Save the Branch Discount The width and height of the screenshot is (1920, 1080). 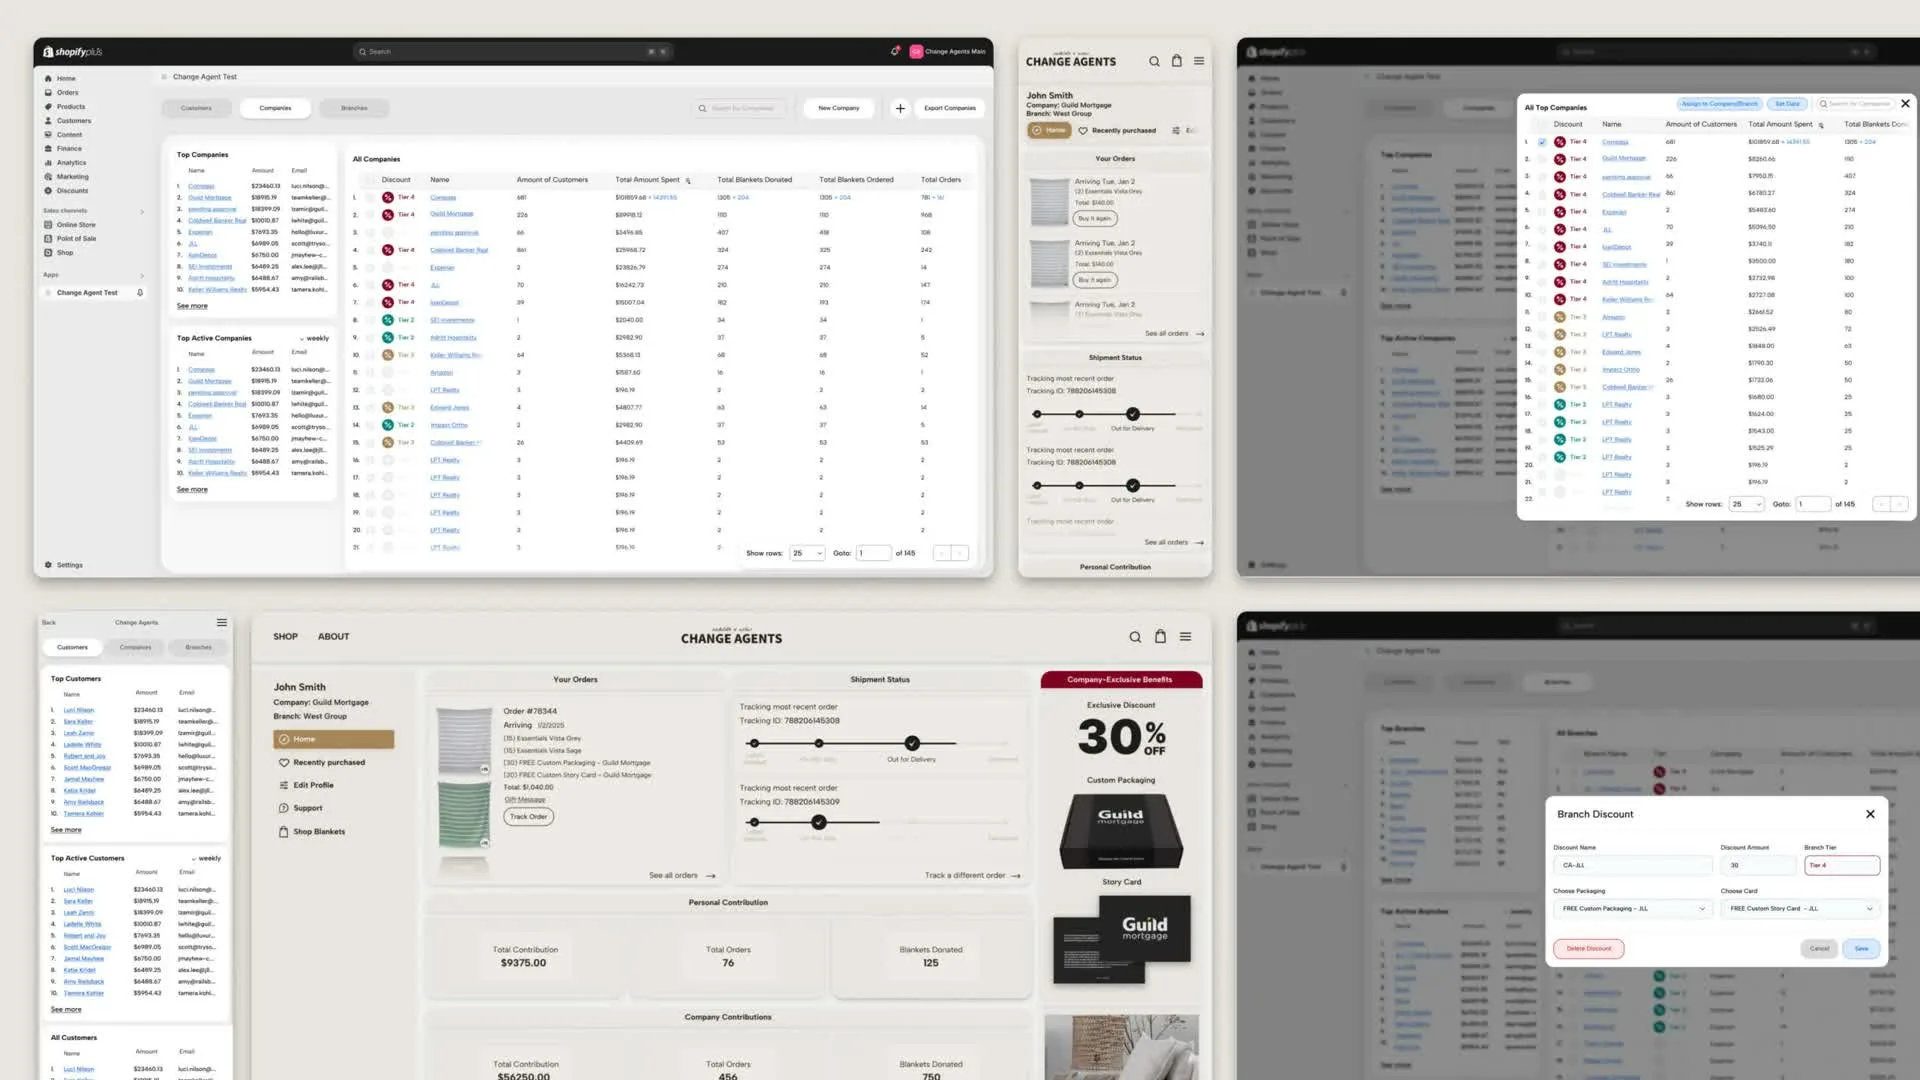[1861, 949]
